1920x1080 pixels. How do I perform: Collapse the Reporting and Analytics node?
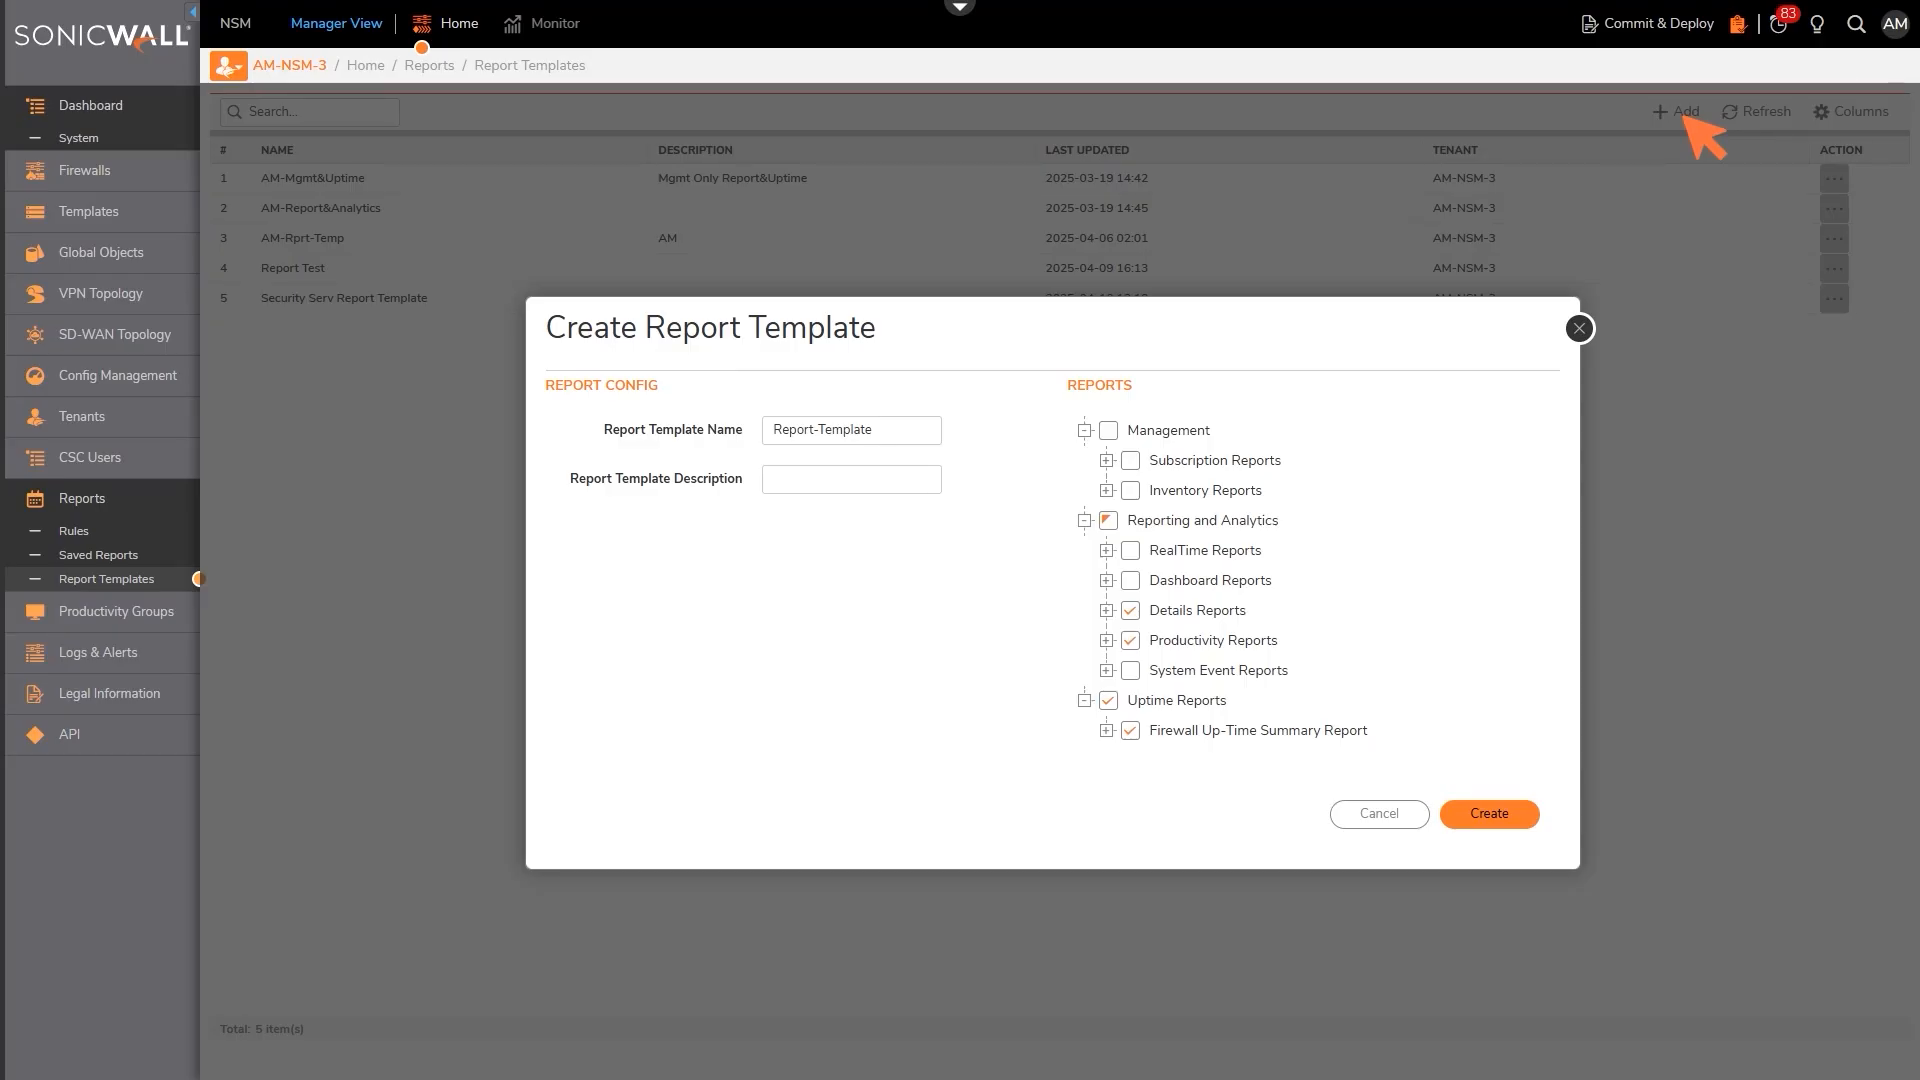point(1084,520)
